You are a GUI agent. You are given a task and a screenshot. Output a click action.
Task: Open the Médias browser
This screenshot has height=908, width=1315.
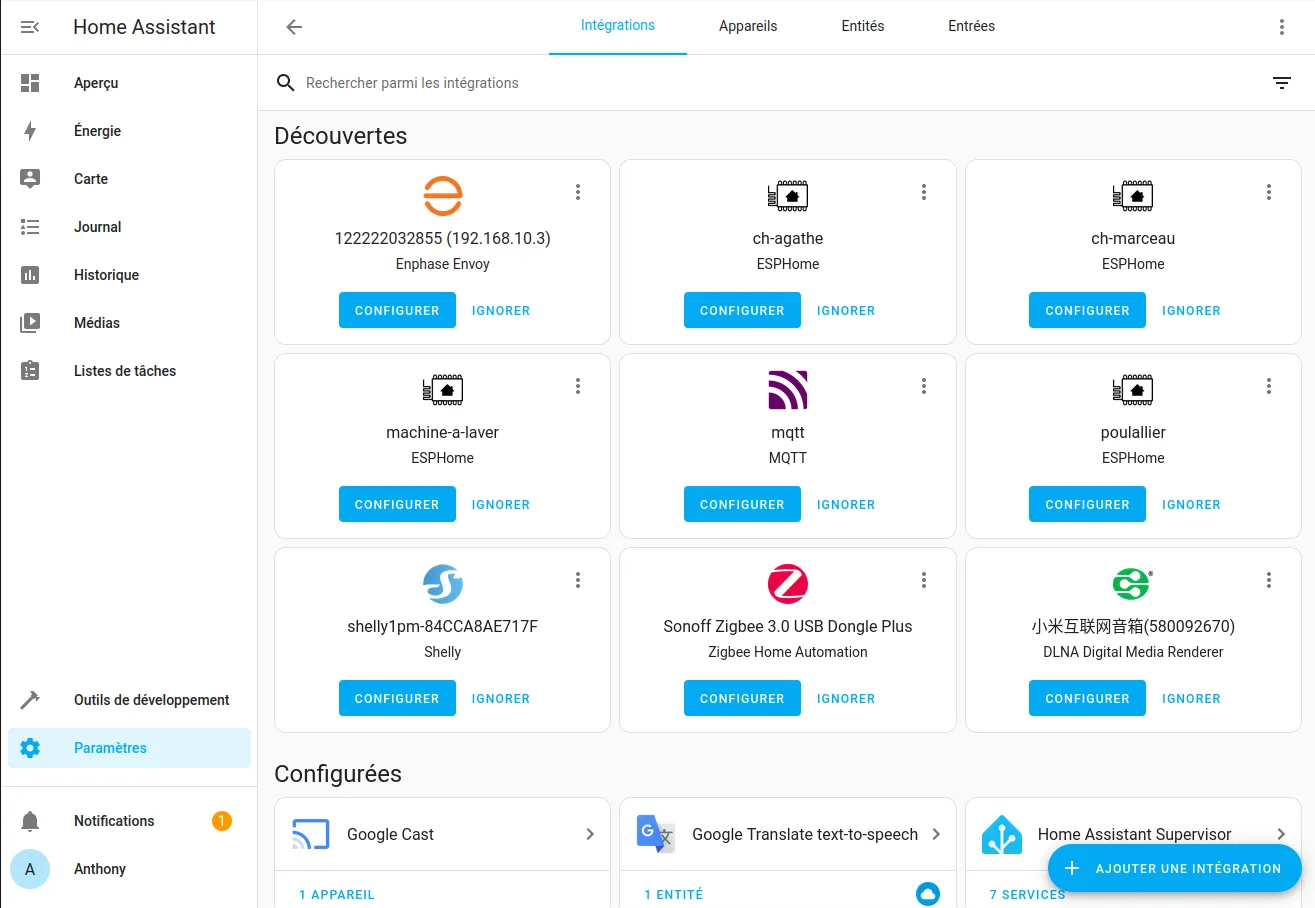point(95,322)
